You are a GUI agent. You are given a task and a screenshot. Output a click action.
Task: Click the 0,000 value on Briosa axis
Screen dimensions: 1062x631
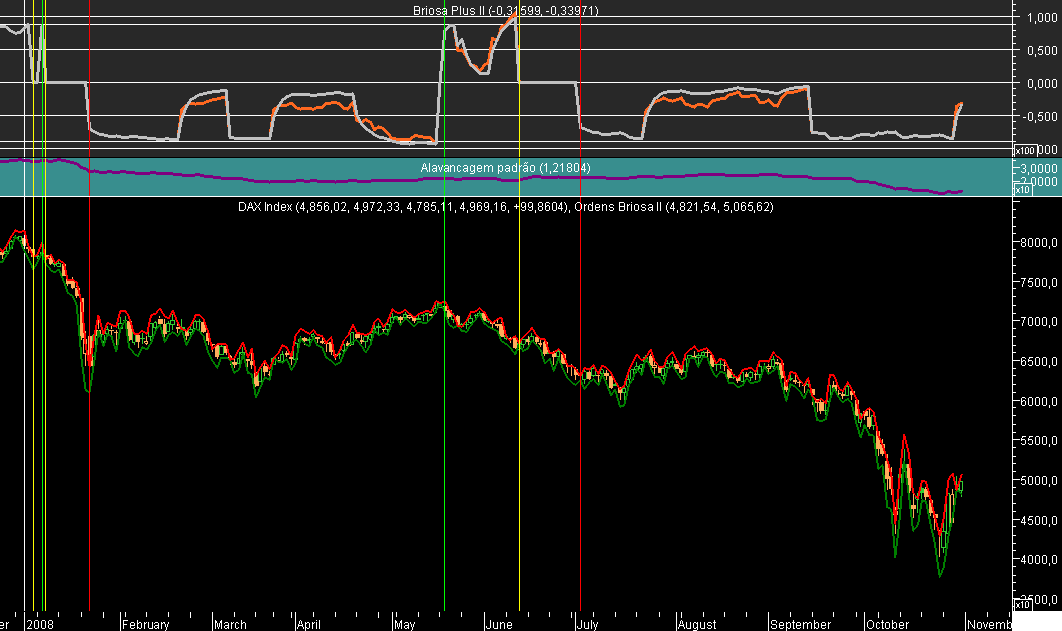(1042, 83)
